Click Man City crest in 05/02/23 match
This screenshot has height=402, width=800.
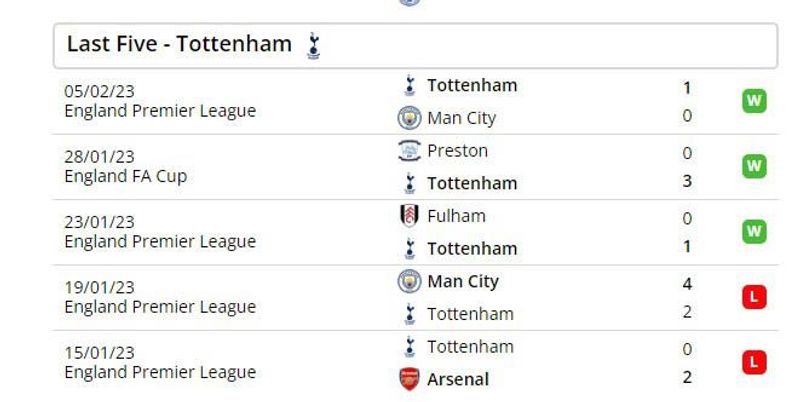pyautogui.click(x=409, y=118)
